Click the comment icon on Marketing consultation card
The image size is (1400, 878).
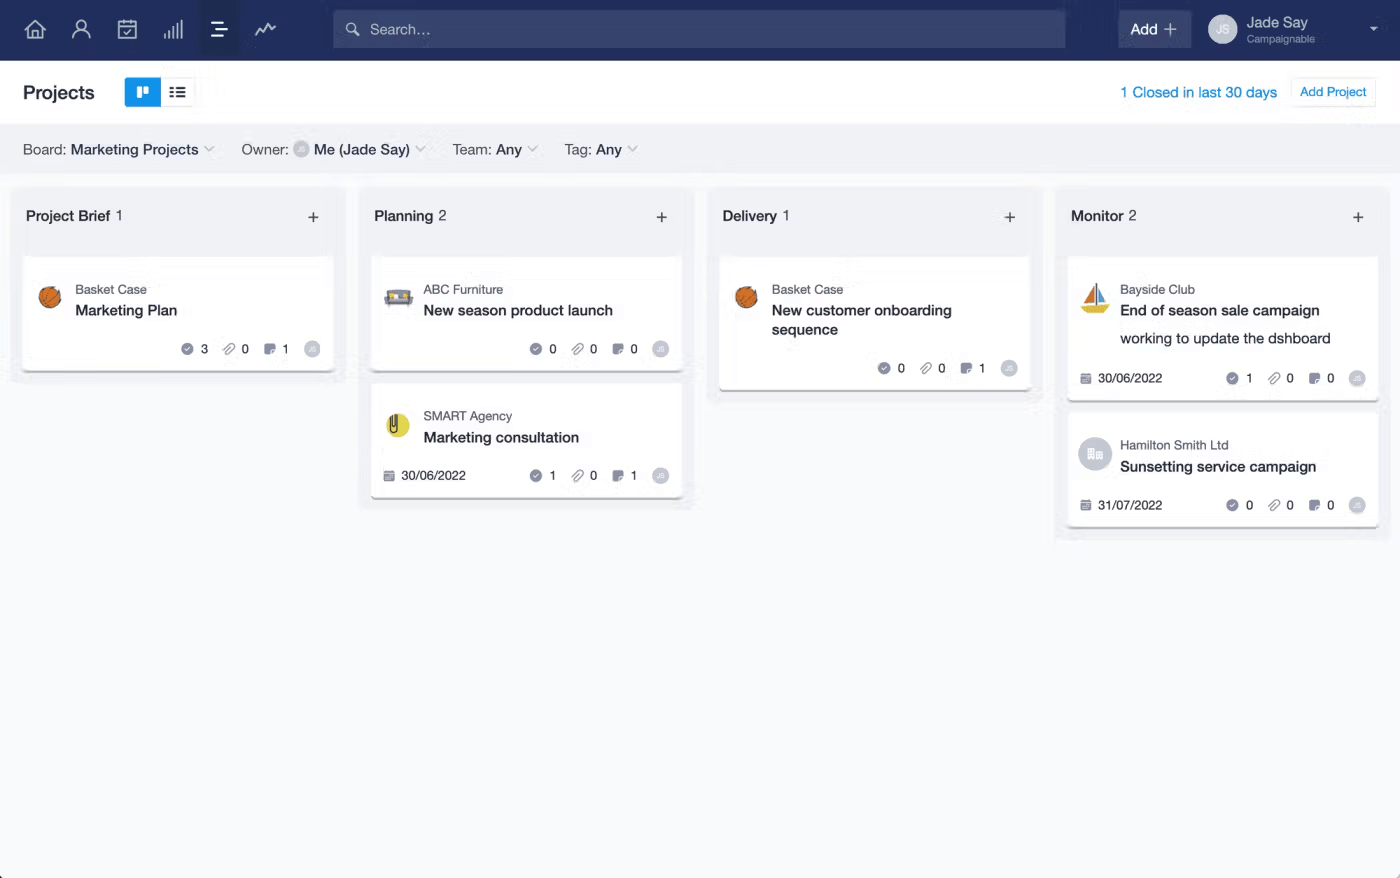tap(617, 476)
